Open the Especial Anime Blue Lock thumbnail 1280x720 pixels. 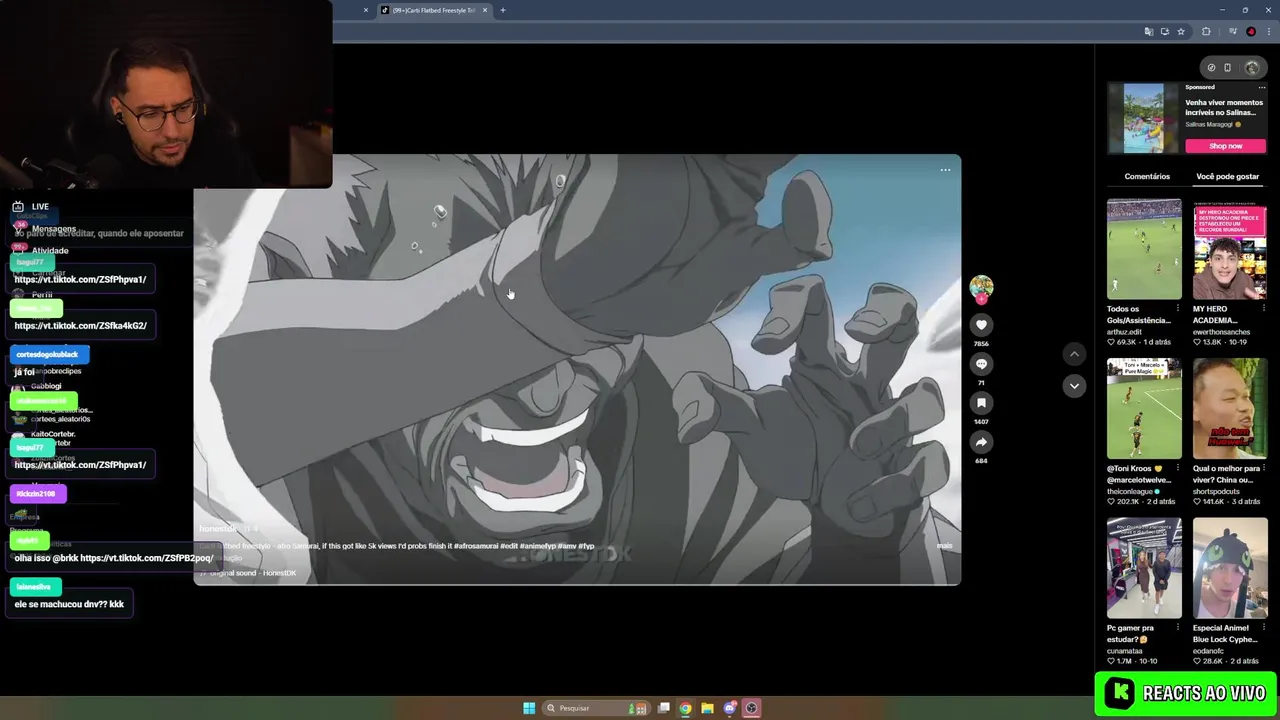tap(1230, 569)
